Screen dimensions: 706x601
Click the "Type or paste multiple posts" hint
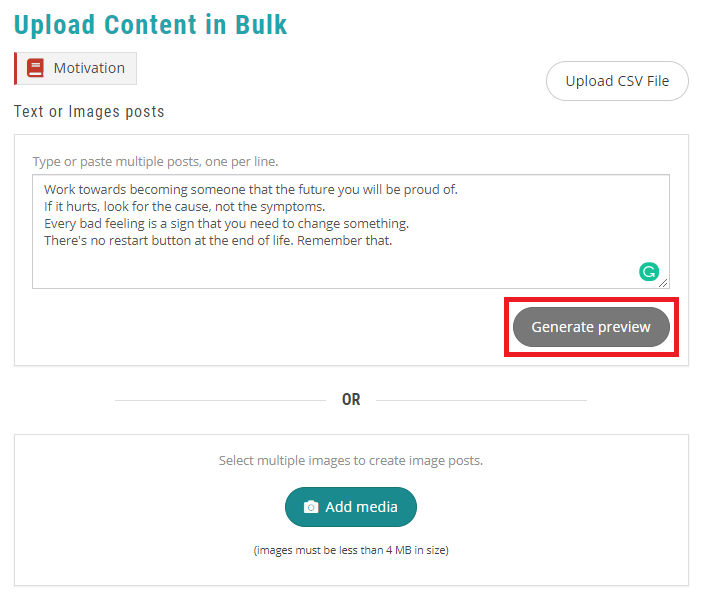tap(155, 161)
